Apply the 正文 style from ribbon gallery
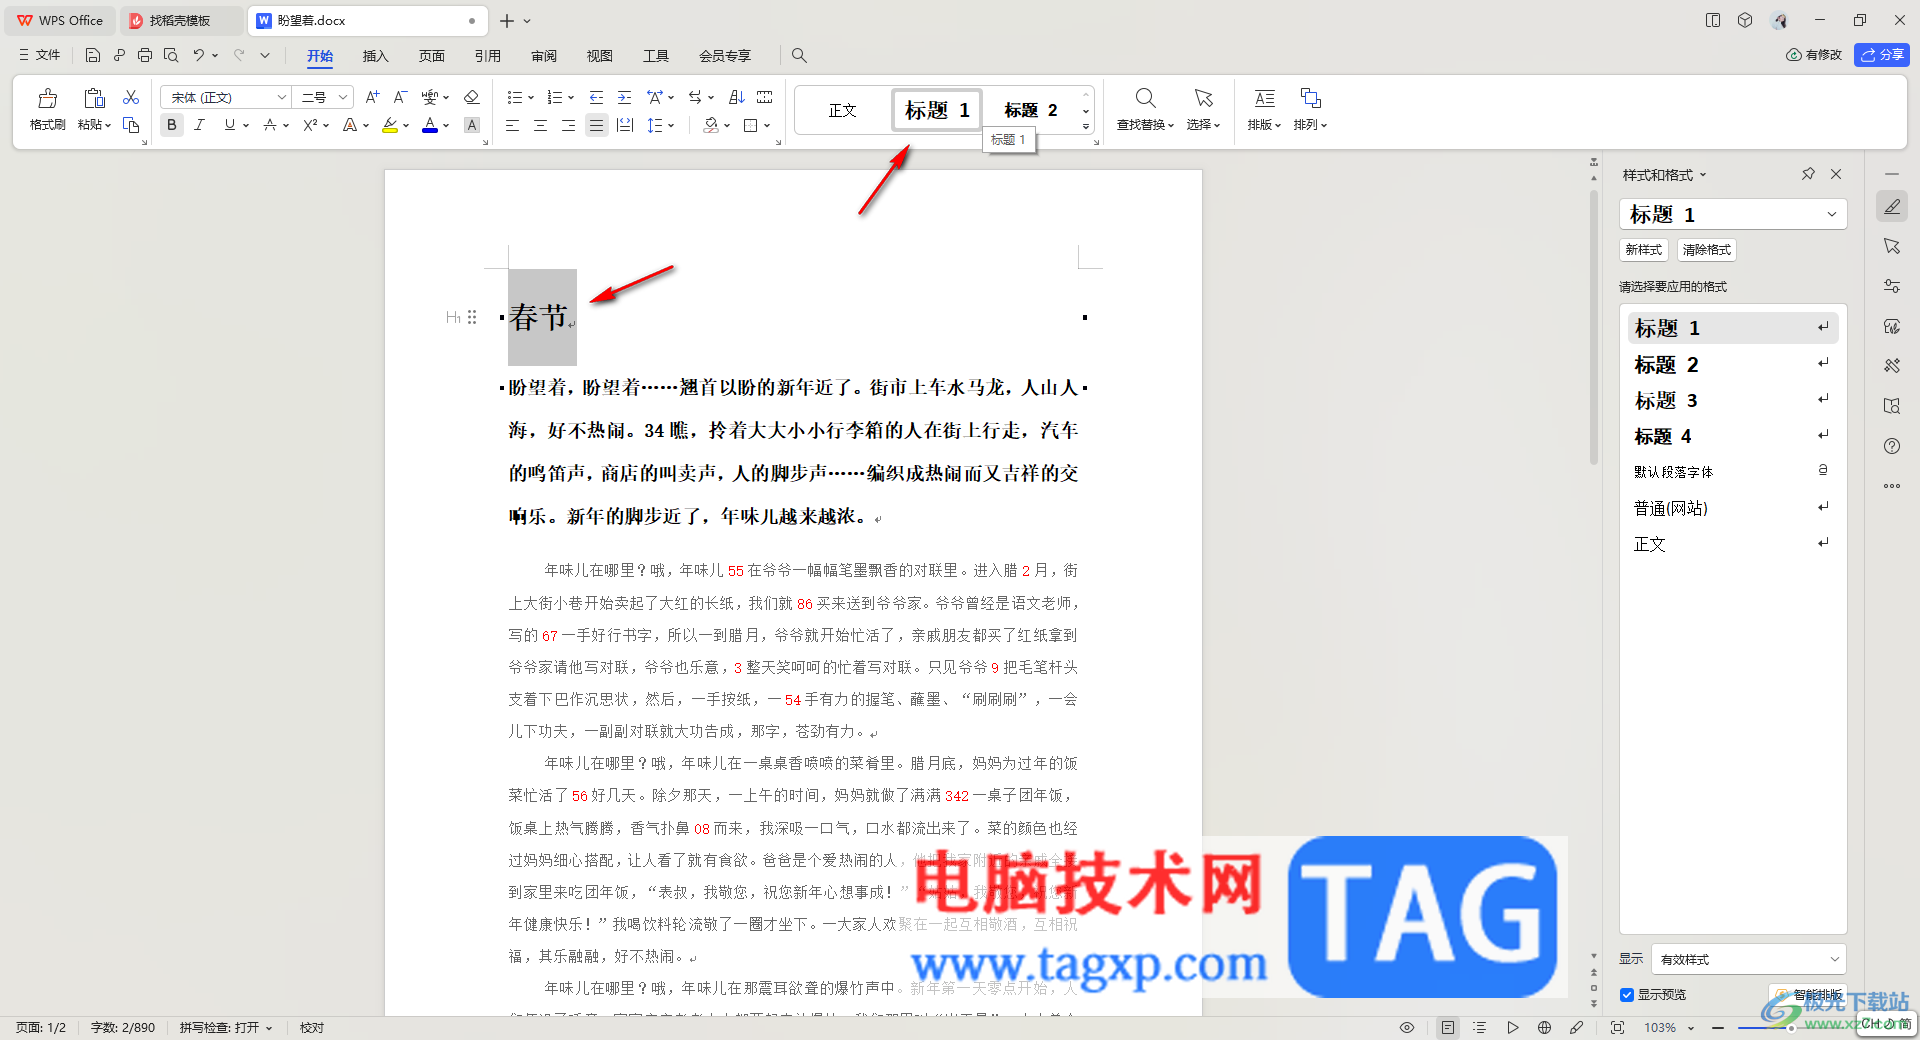This screenshot has width=1920, height=1040. (843, 110)
